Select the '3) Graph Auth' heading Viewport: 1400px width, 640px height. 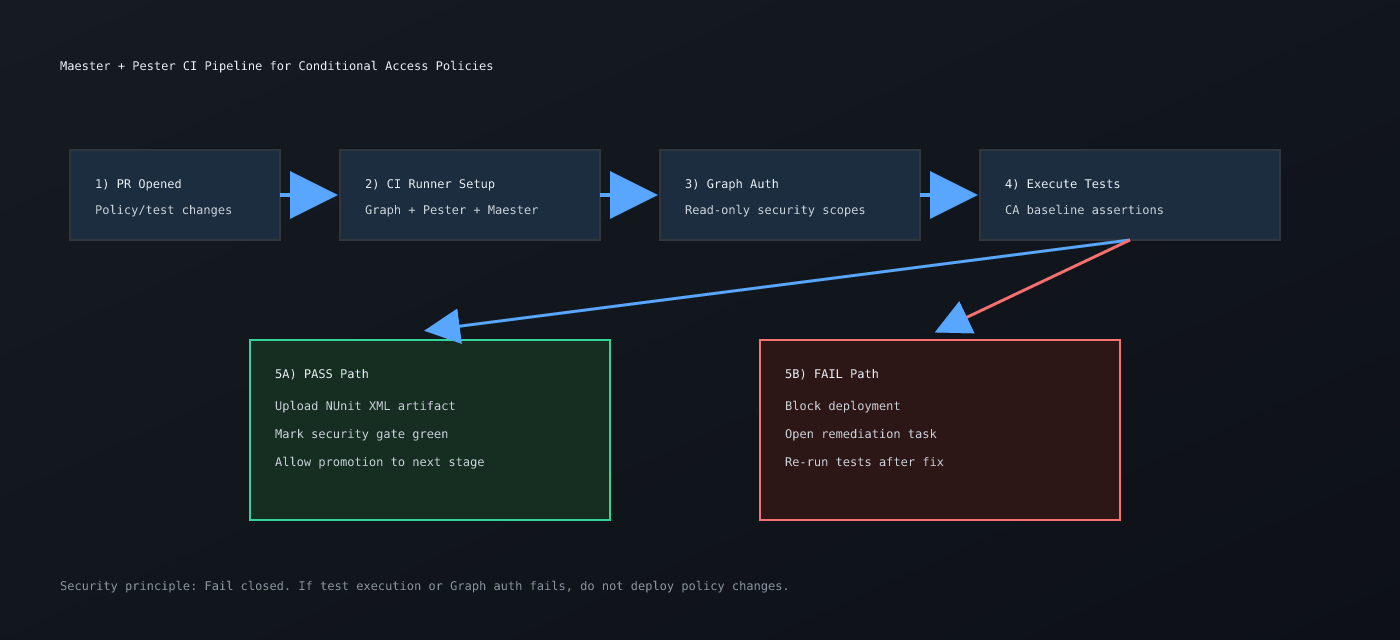pos(731,184)
